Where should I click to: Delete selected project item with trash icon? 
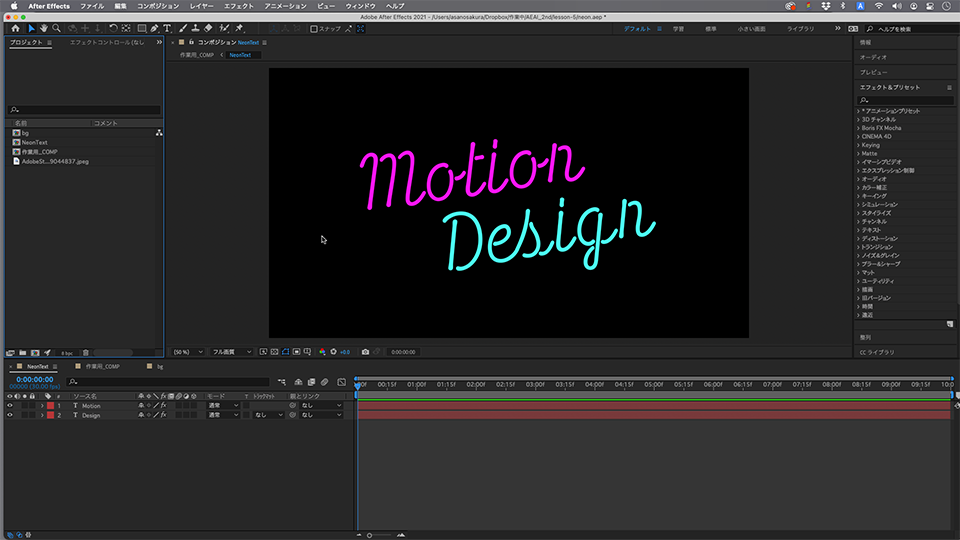point(86,353)
